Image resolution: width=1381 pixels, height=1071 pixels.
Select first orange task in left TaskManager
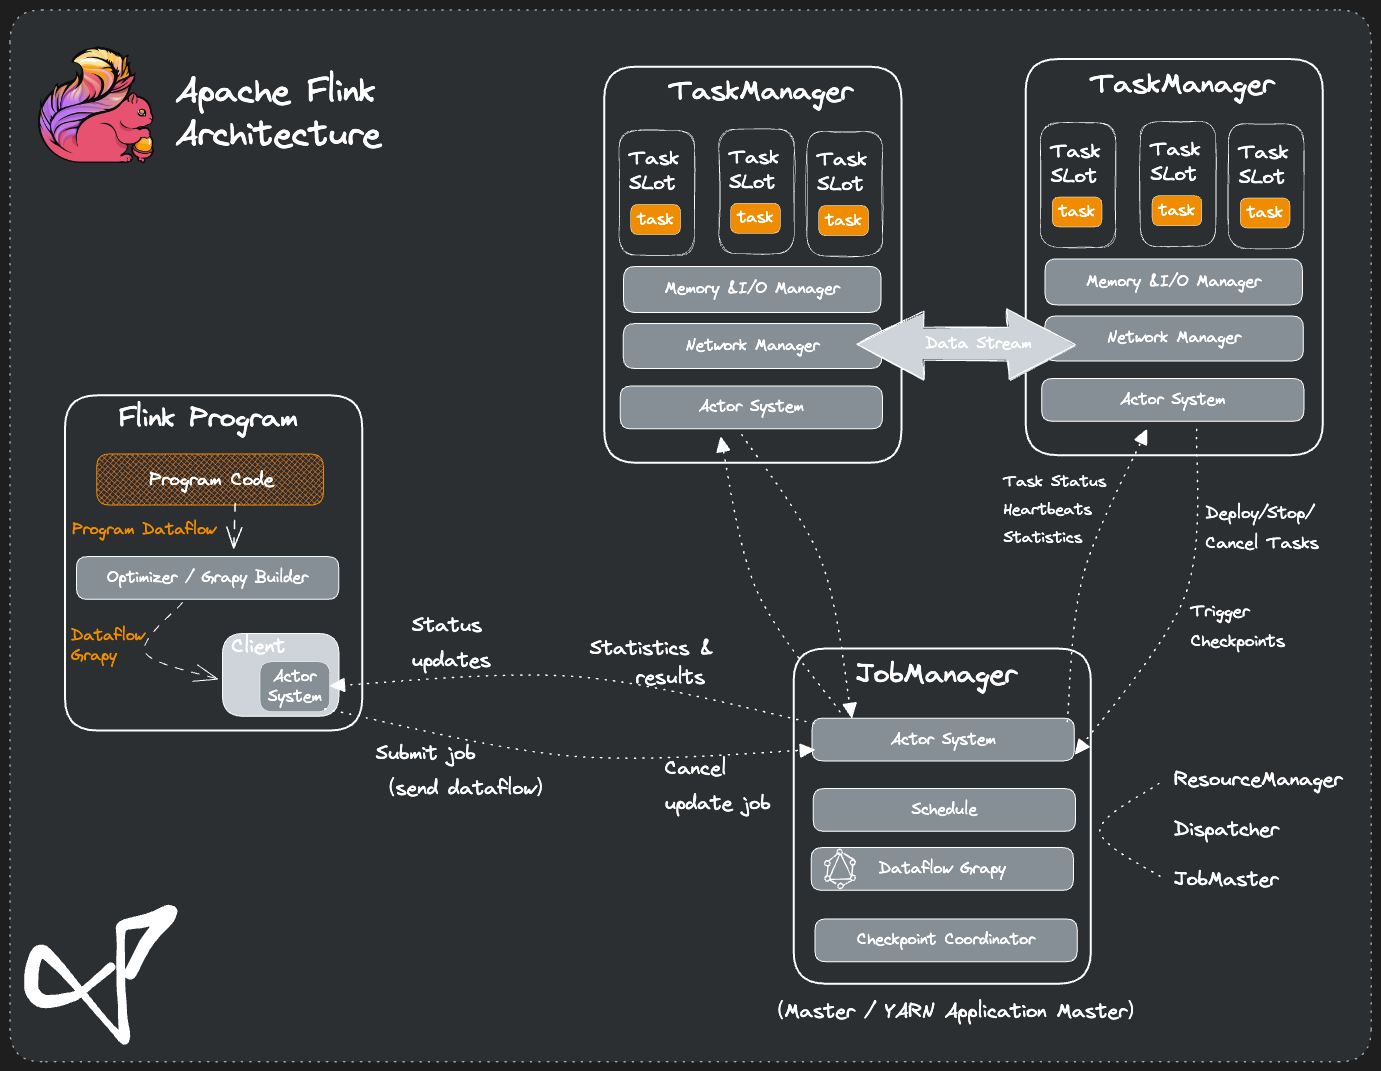(x=655, y=219)
